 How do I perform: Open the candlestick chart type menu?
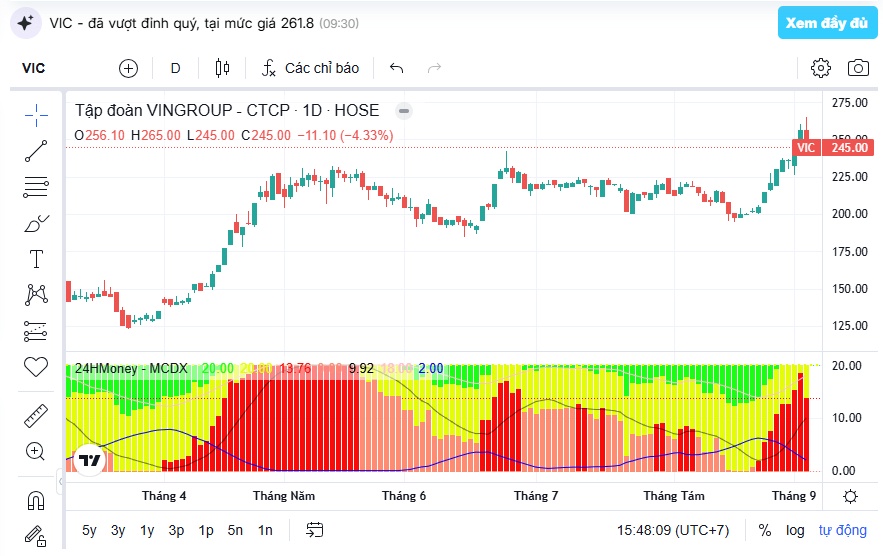pyautogui.click(x=222, y=68)
